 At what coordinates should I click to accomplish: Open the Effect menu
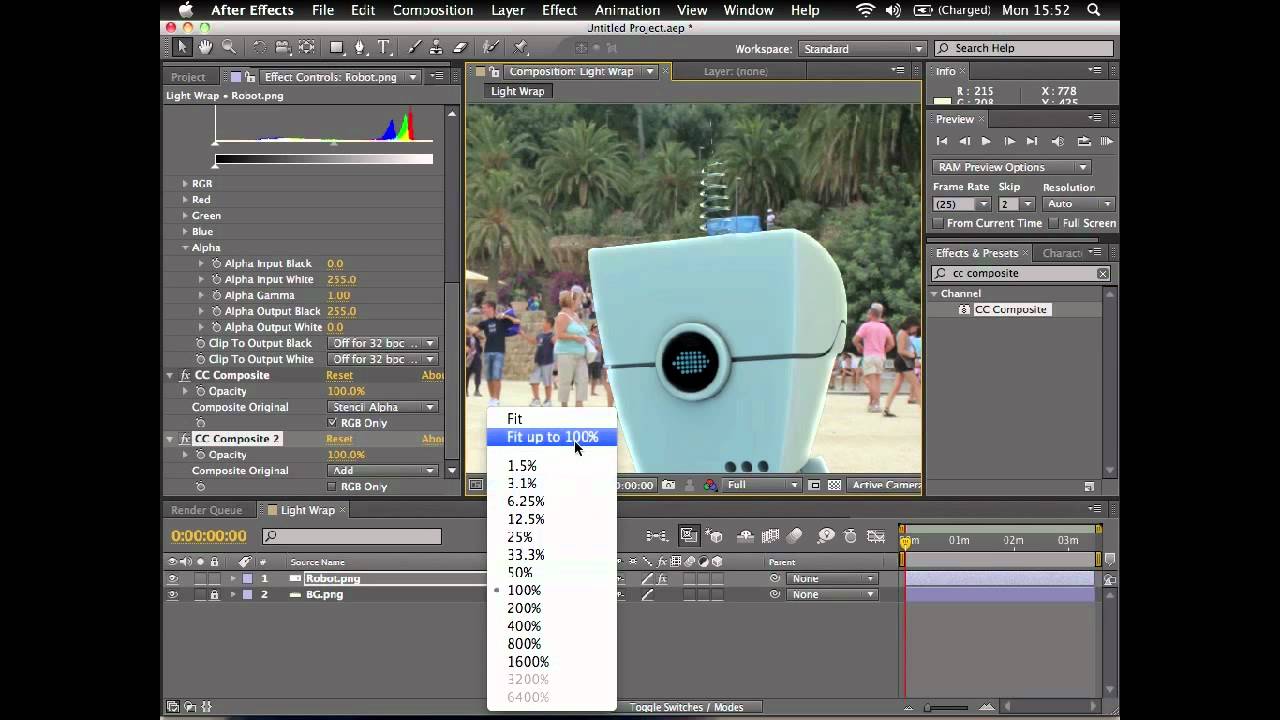click(559, 10)
